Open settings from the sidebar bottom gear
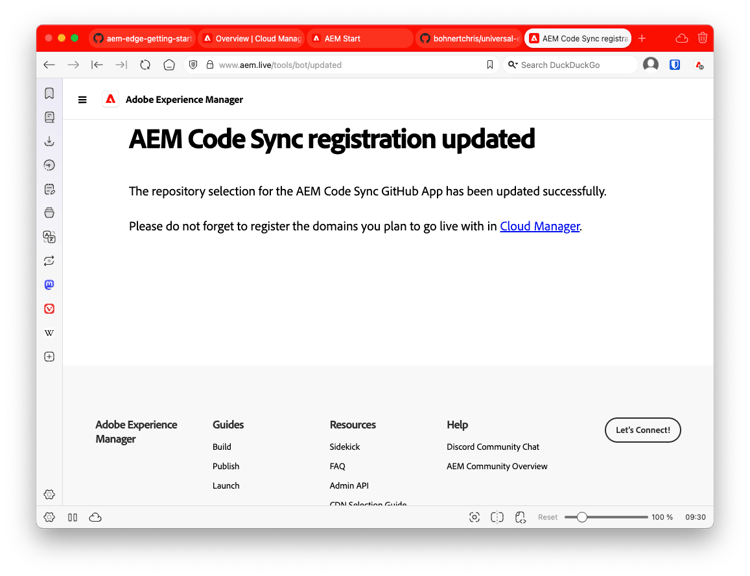The width and height of the screenshot is (750, 576). point(49,494)
